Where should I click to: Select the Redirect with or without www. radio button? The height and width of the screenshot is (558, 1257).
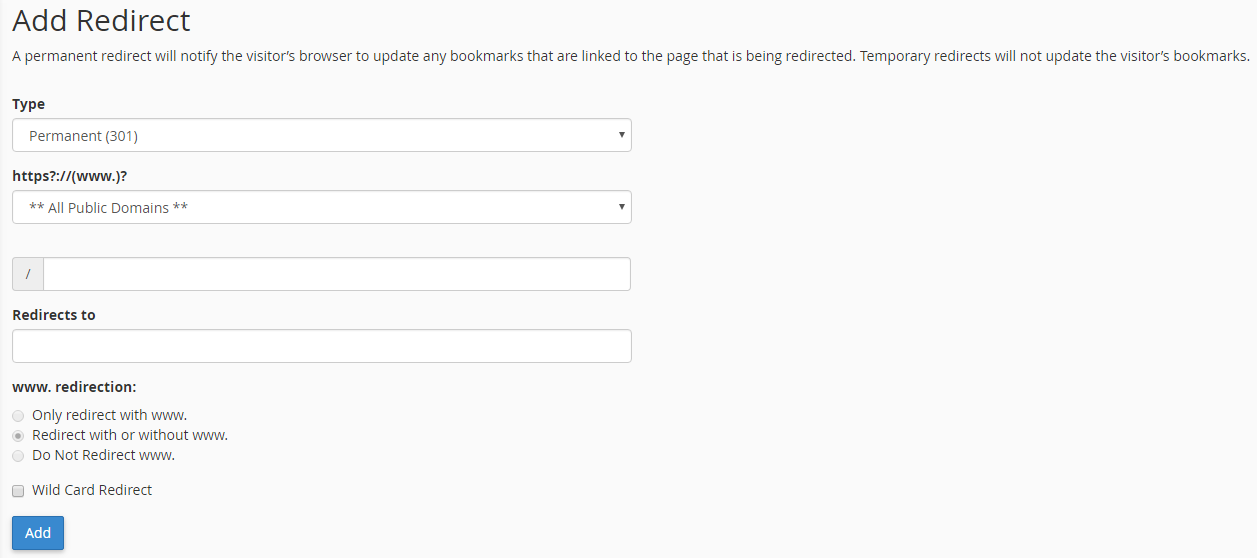click(x=18, y=436)
